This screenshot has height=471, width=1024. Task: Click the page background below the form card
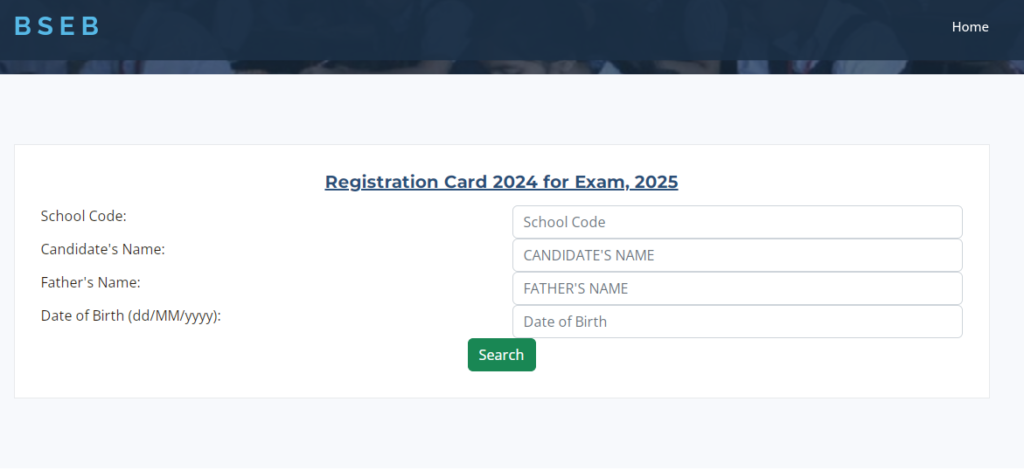coord(500,435)
